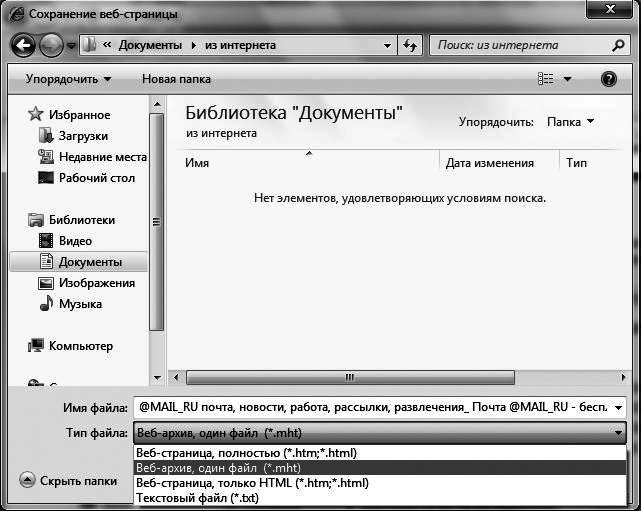The width and height of the screenshot is (641, 511).
Task: Click the Имя файла text field
Action: point(372,407)
